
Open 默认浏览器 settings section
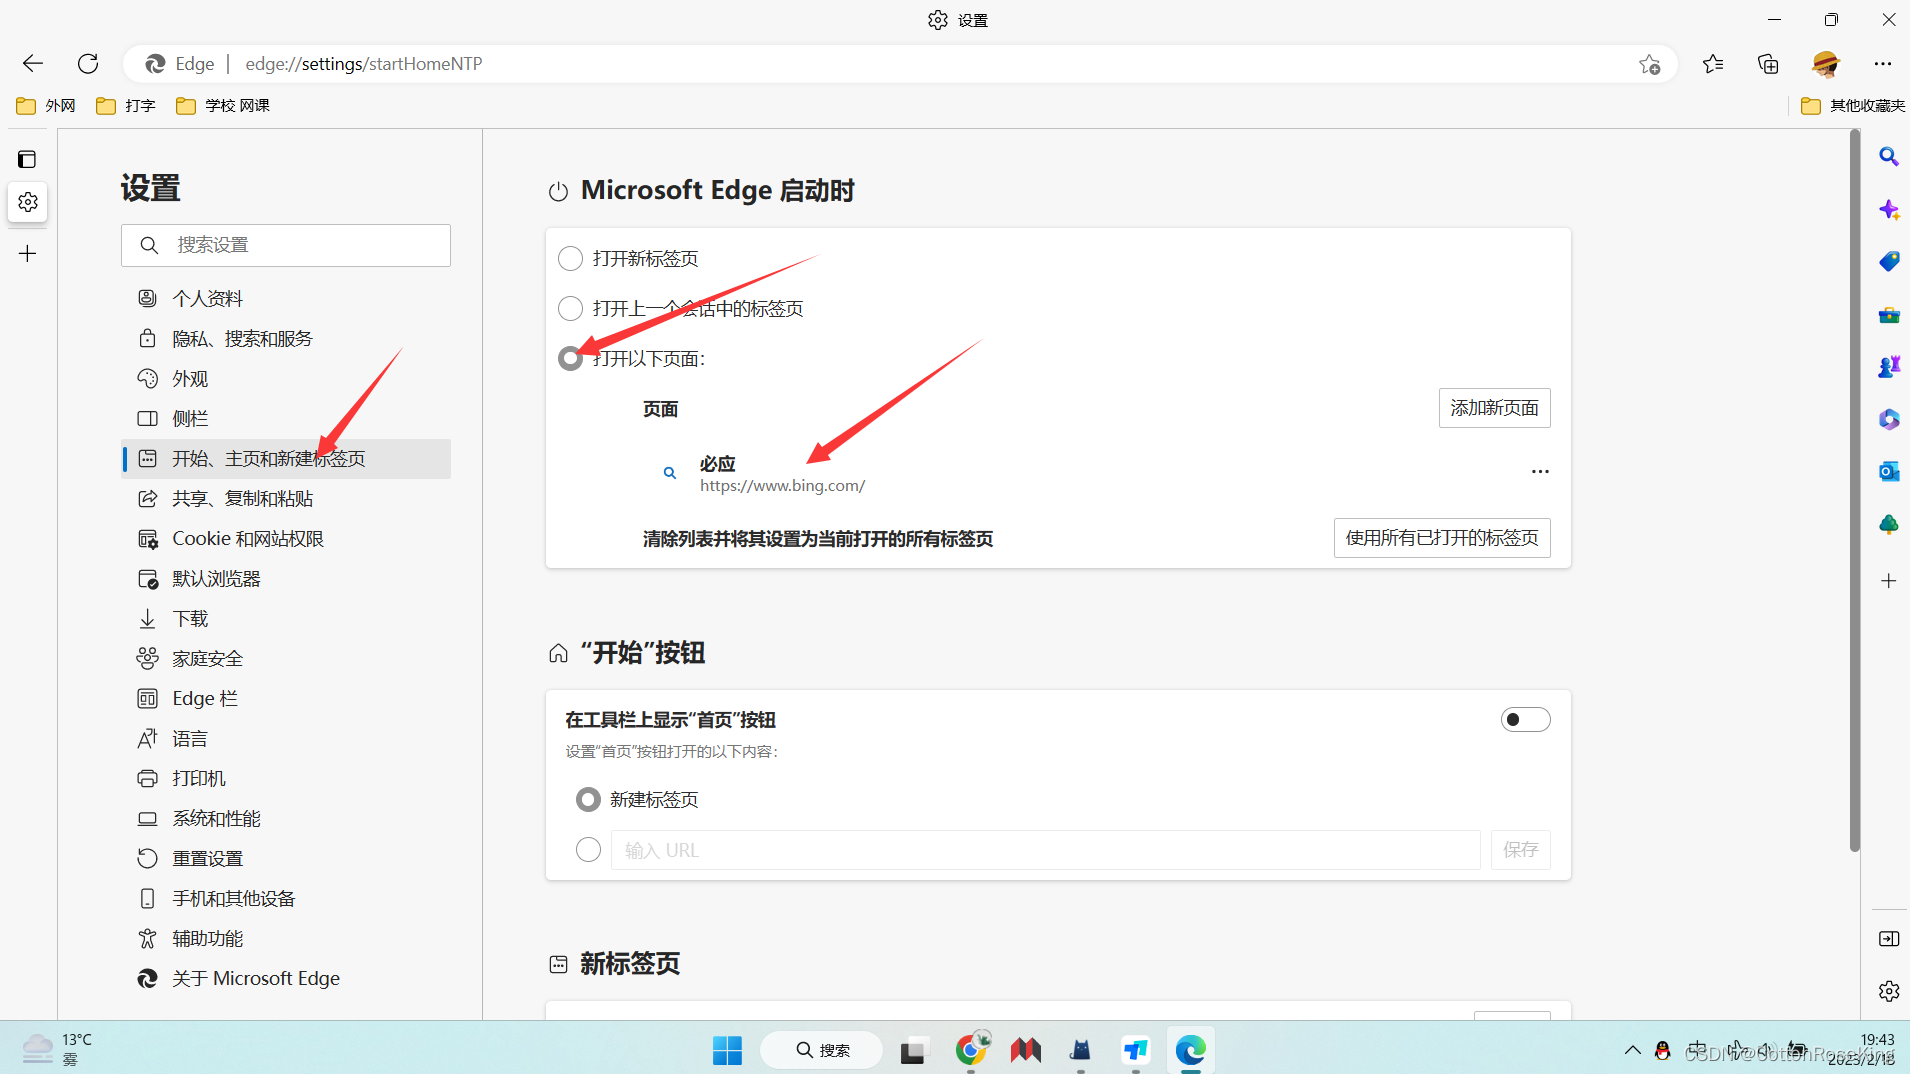pyautogui.click(x=286, y=579)
